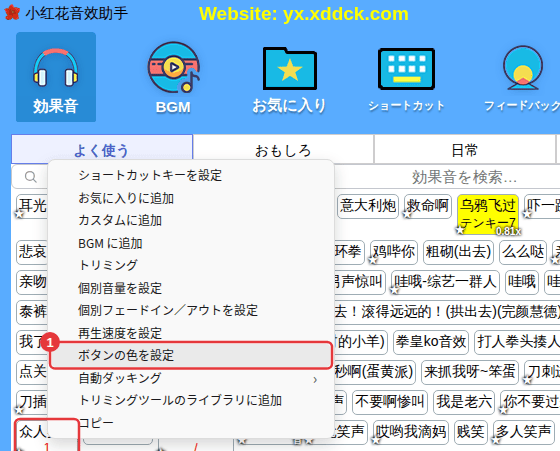
Task: Toggle favorite star on 多人笑声 button
Action: pyautogui.click(x=496, y=440)
